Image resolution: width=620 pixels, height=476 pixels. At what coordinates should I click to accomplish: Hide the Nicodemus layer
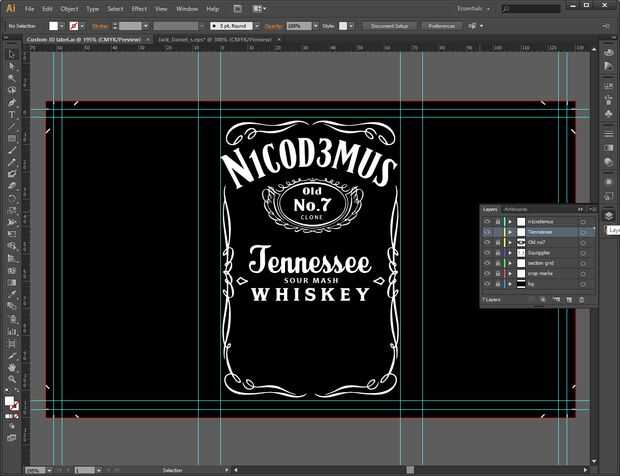(x=487, y=222)
